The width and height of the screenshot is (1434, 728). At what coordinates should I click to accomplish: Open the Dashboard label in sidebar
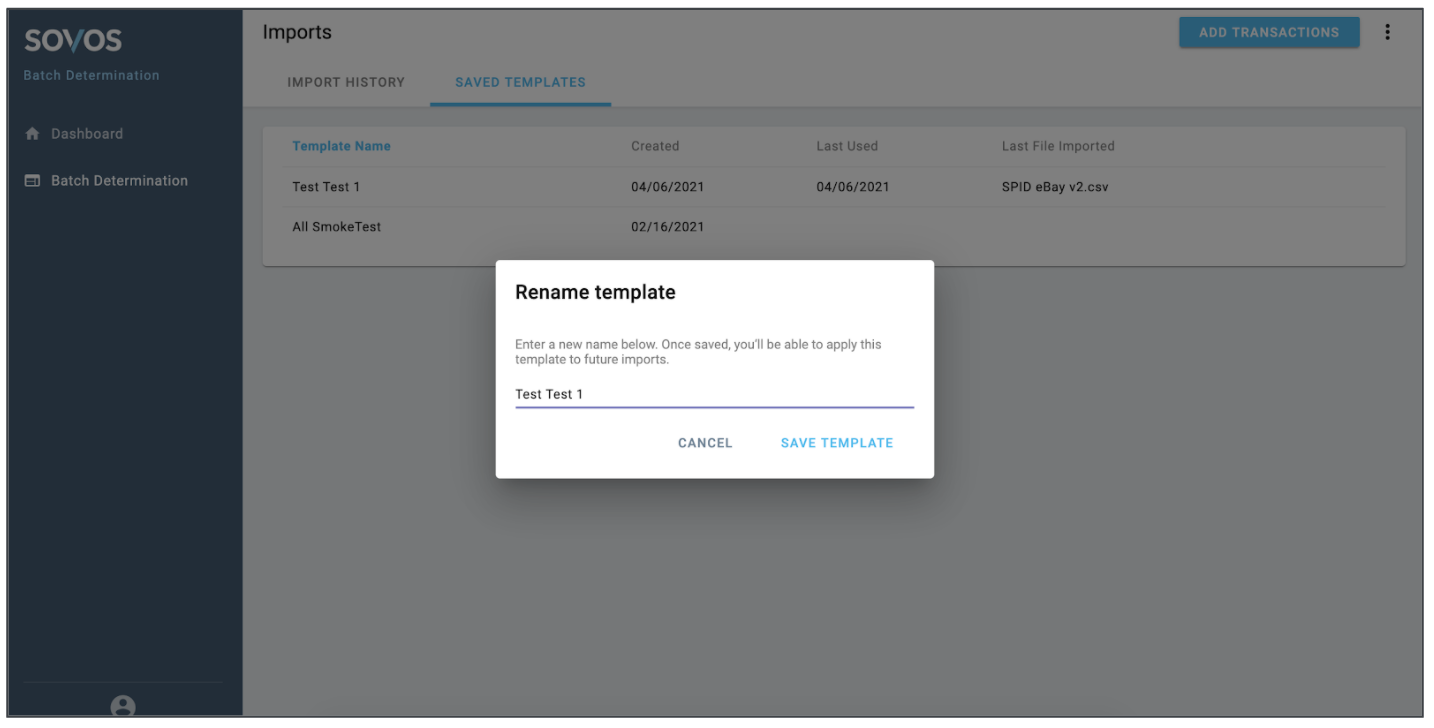click(87, 134)
